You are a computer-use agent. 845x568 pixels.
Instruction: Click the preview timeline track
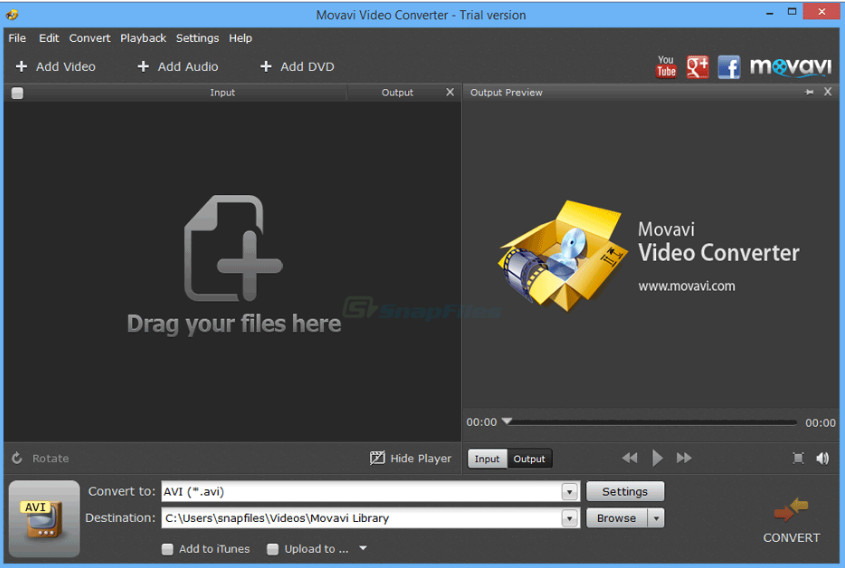coord(651,422)
